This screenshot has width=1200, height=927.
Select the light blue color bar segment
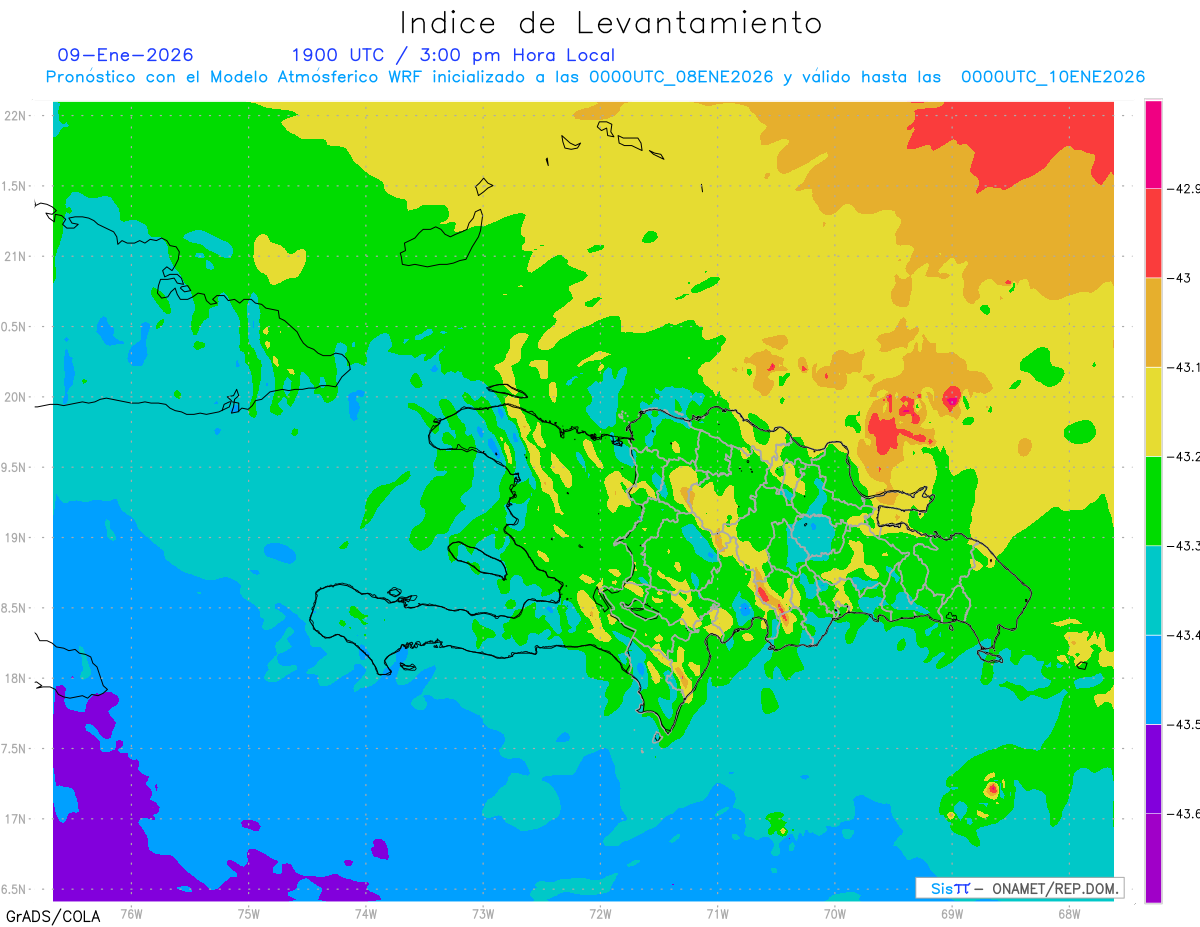click(1153, 679)
